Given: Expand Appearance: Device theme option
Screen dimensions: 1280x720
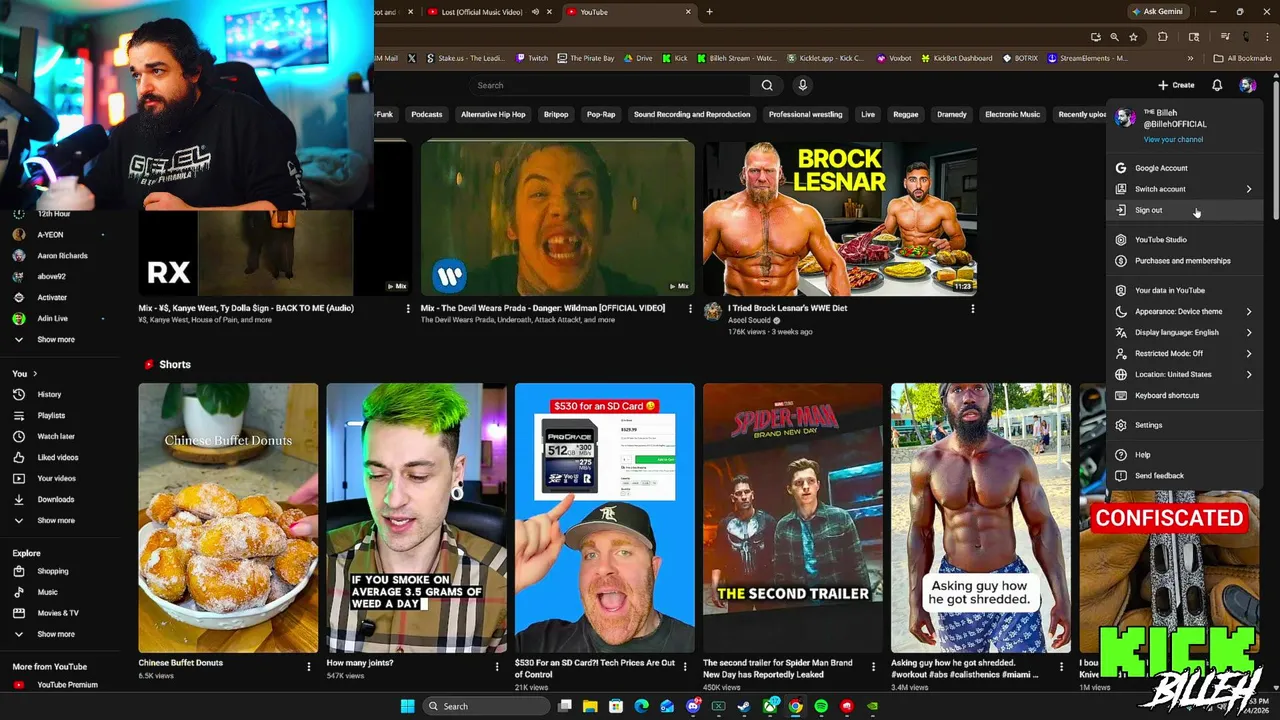Looking at the screenshot, I should (x=1185, y=311).
